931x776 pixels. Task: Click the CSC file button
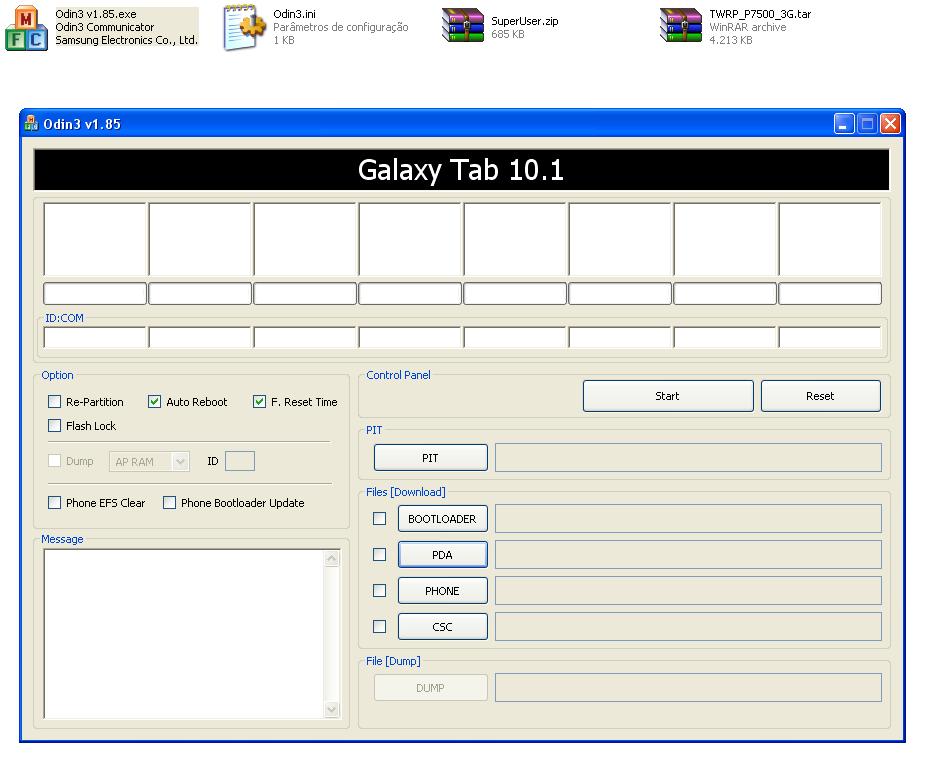click(x=442, y=626)
